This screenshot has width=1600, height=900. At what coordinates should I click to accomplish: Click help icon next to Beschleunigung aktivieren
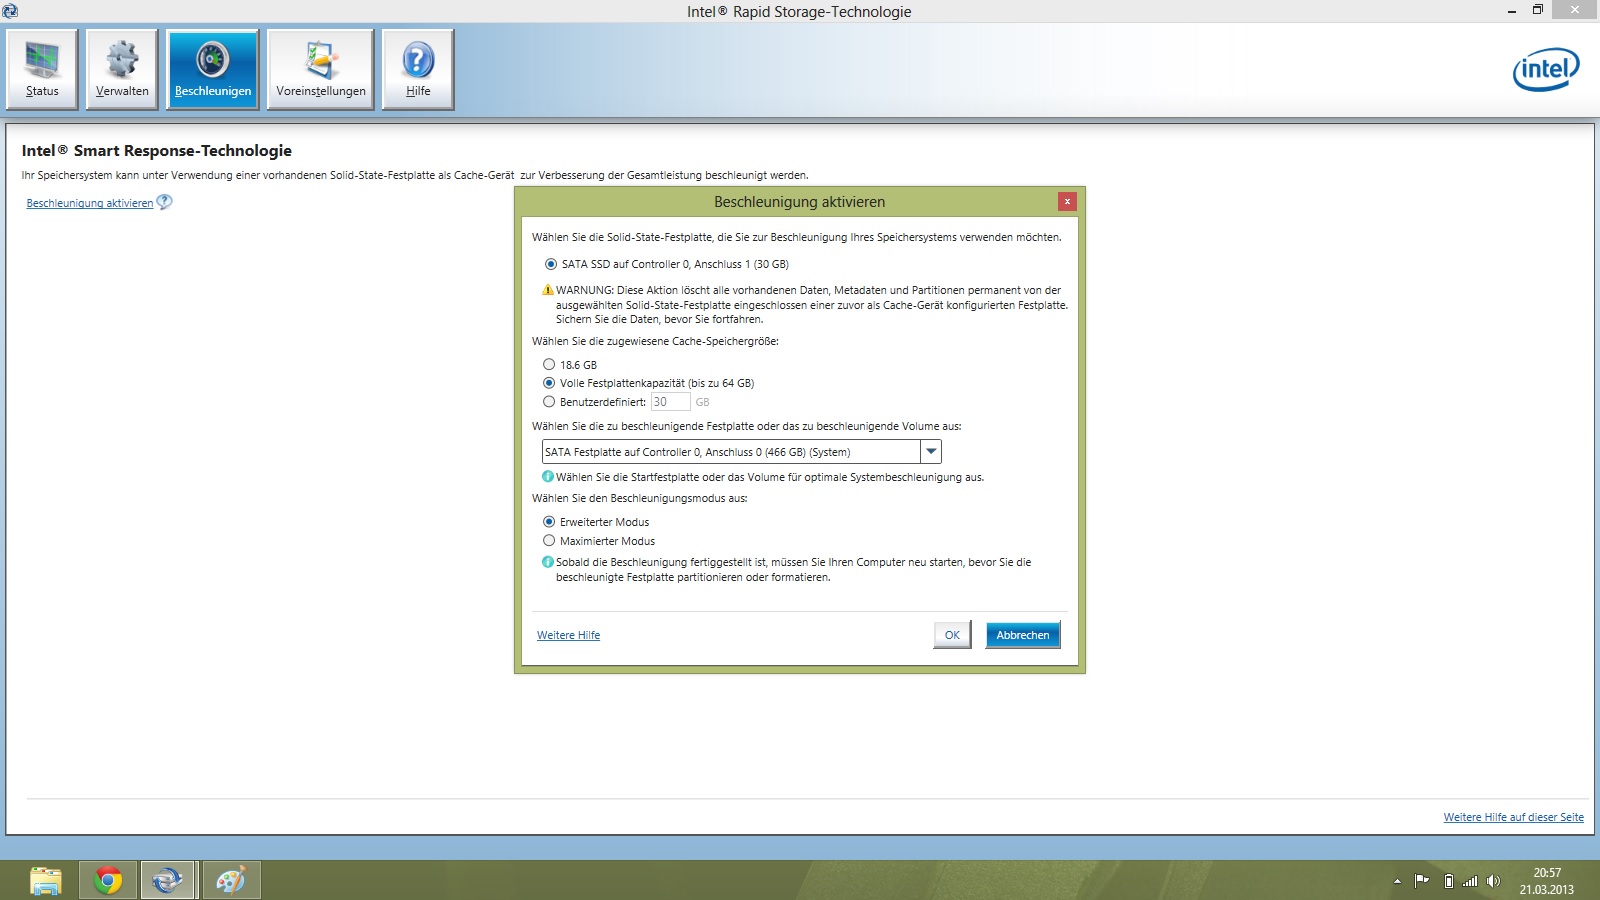click(x=165, y=202)
